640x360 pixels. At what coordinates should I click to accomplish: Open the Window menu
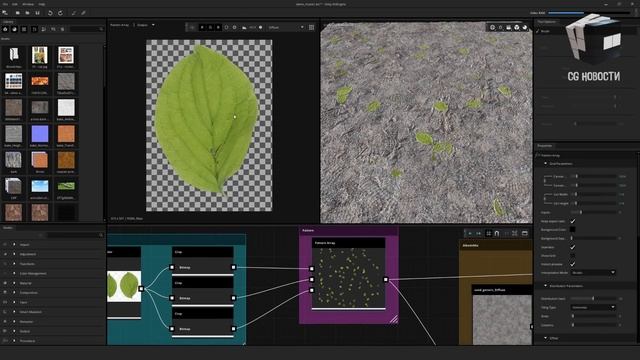coord(28,4)
